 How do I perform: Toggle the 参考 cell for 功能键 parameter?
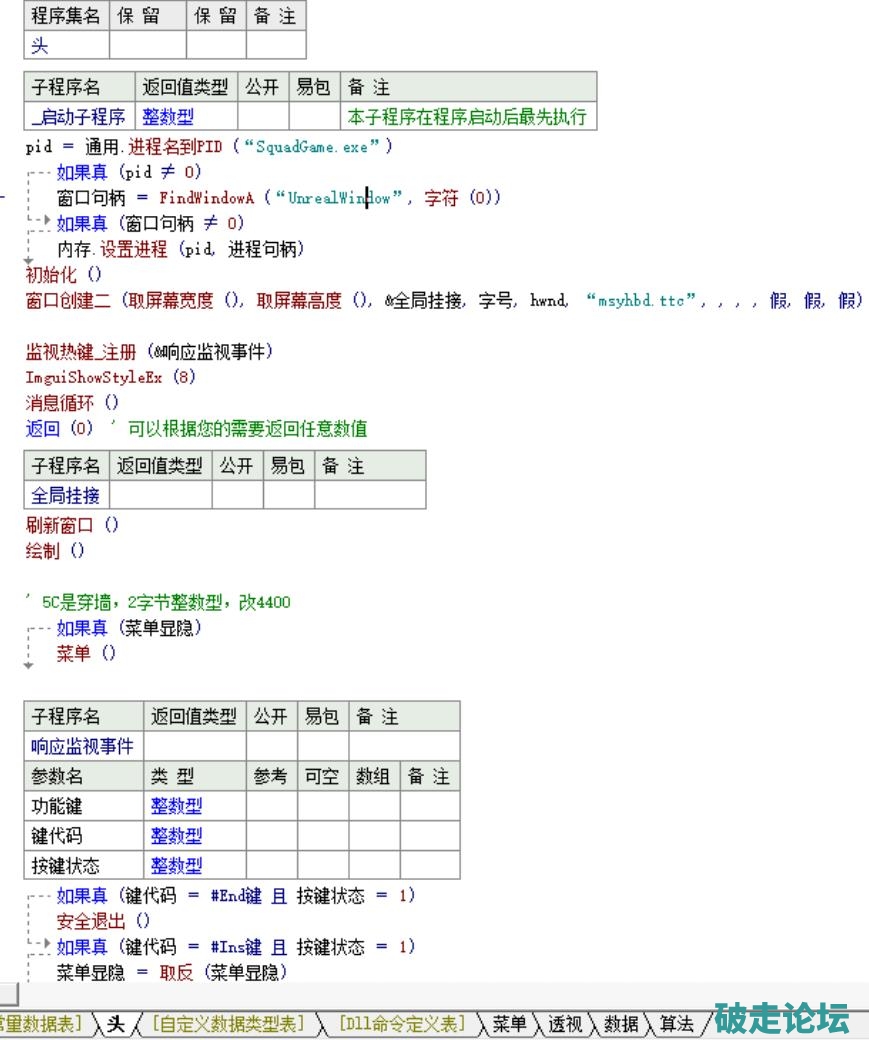[271, 806]
